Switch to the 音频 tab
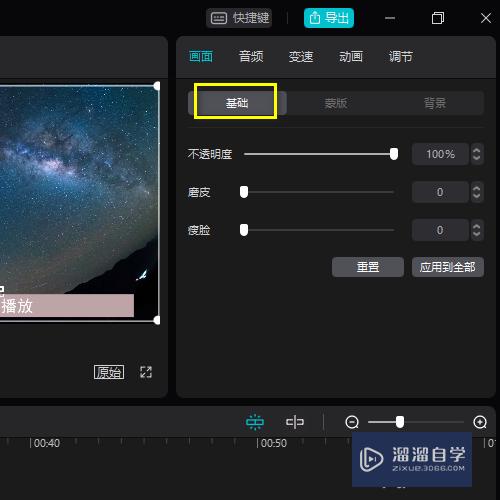The image size is (500, 500). click(x=251, y=57)
